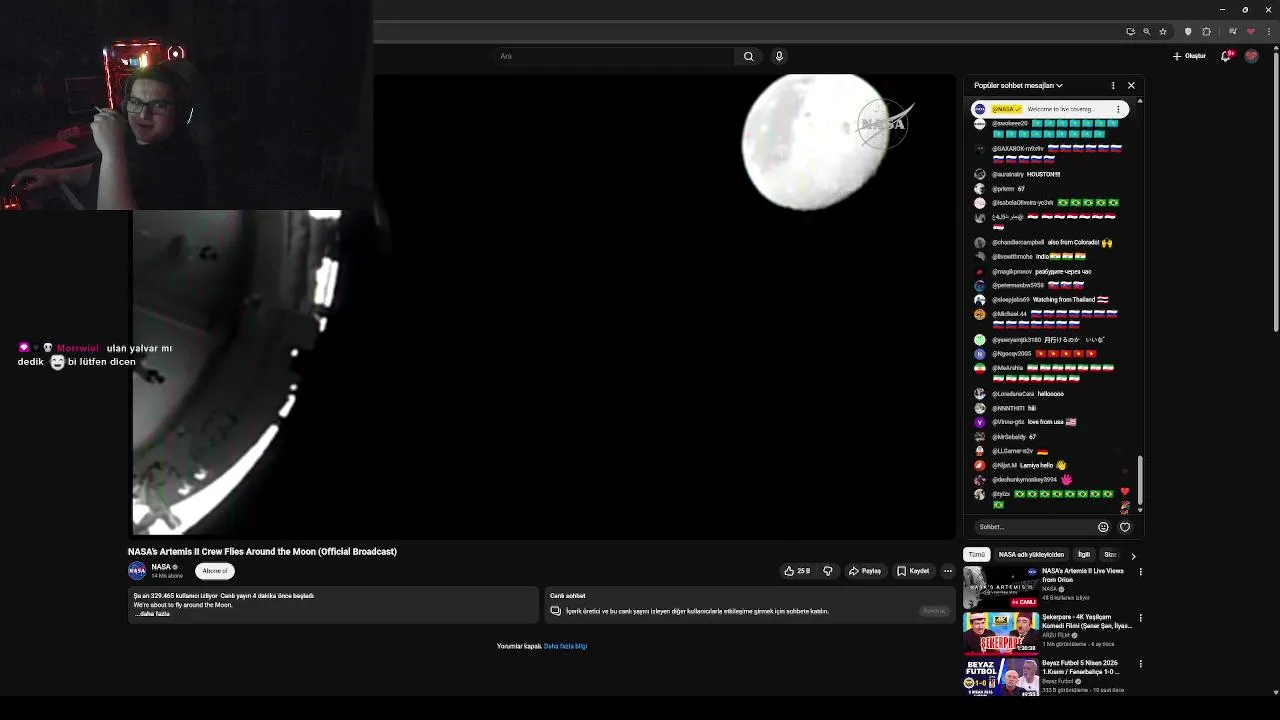Open more video actions ellipsis
This screenshot has height=720, width=1280.
tap(947, 571)
